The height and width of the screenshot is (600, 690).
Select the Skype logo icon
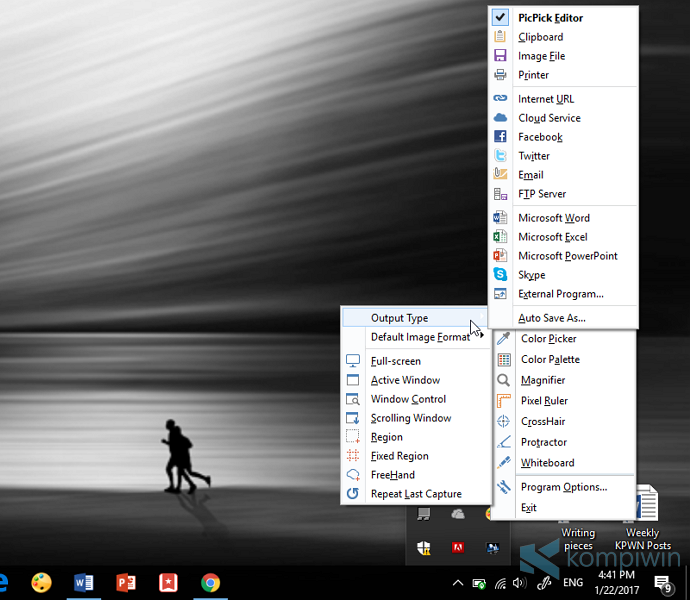(x=500, y=274)
